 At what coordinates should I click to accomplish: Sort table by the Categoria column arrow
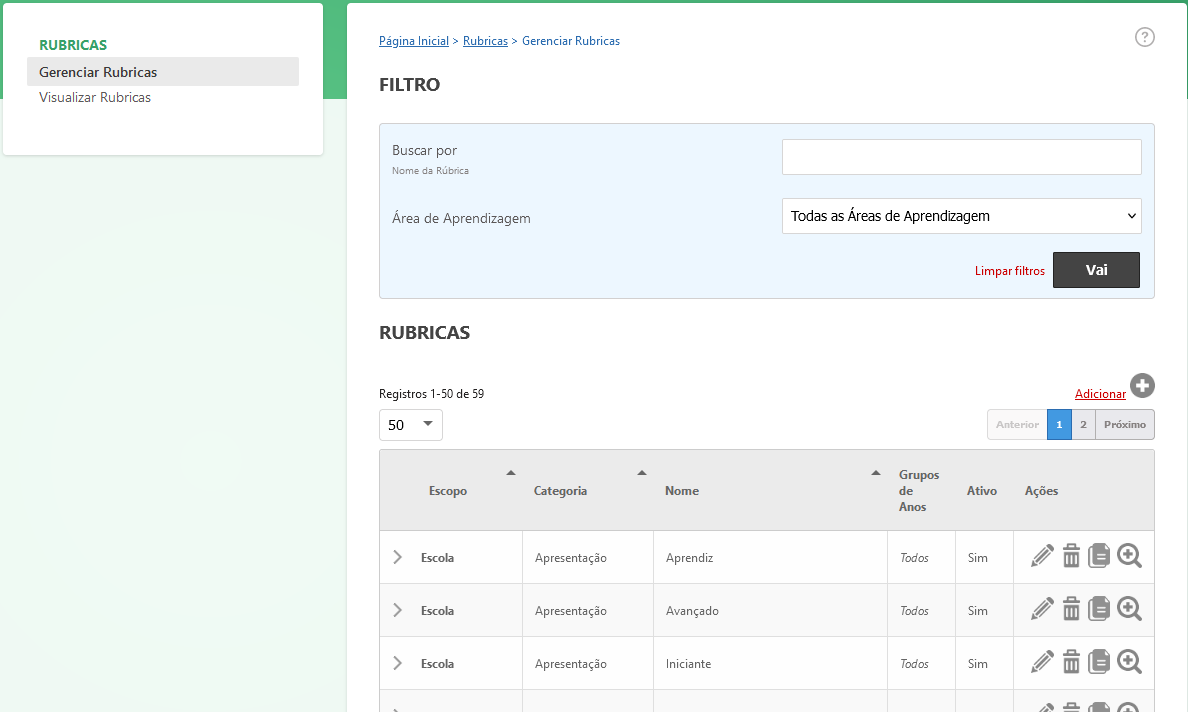(642, 473)
